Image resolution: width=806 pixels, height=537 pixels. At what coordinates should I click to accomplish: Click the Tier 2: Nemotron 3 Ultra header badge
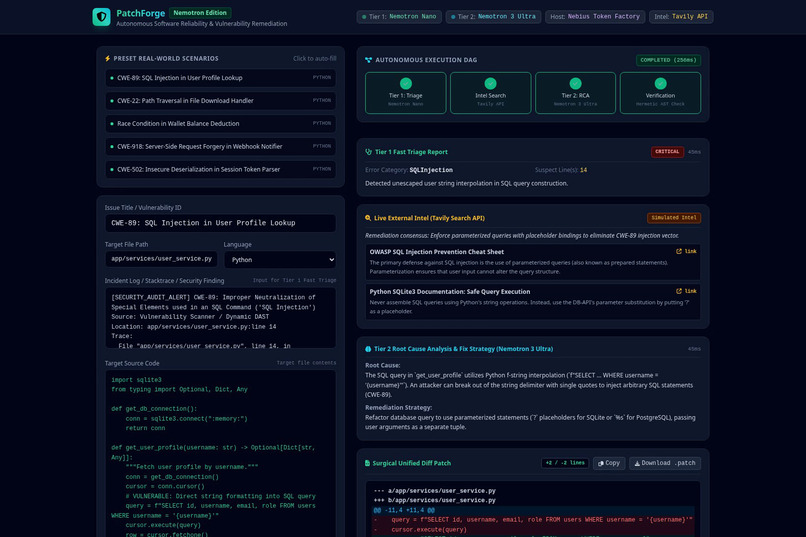[493, 17]
